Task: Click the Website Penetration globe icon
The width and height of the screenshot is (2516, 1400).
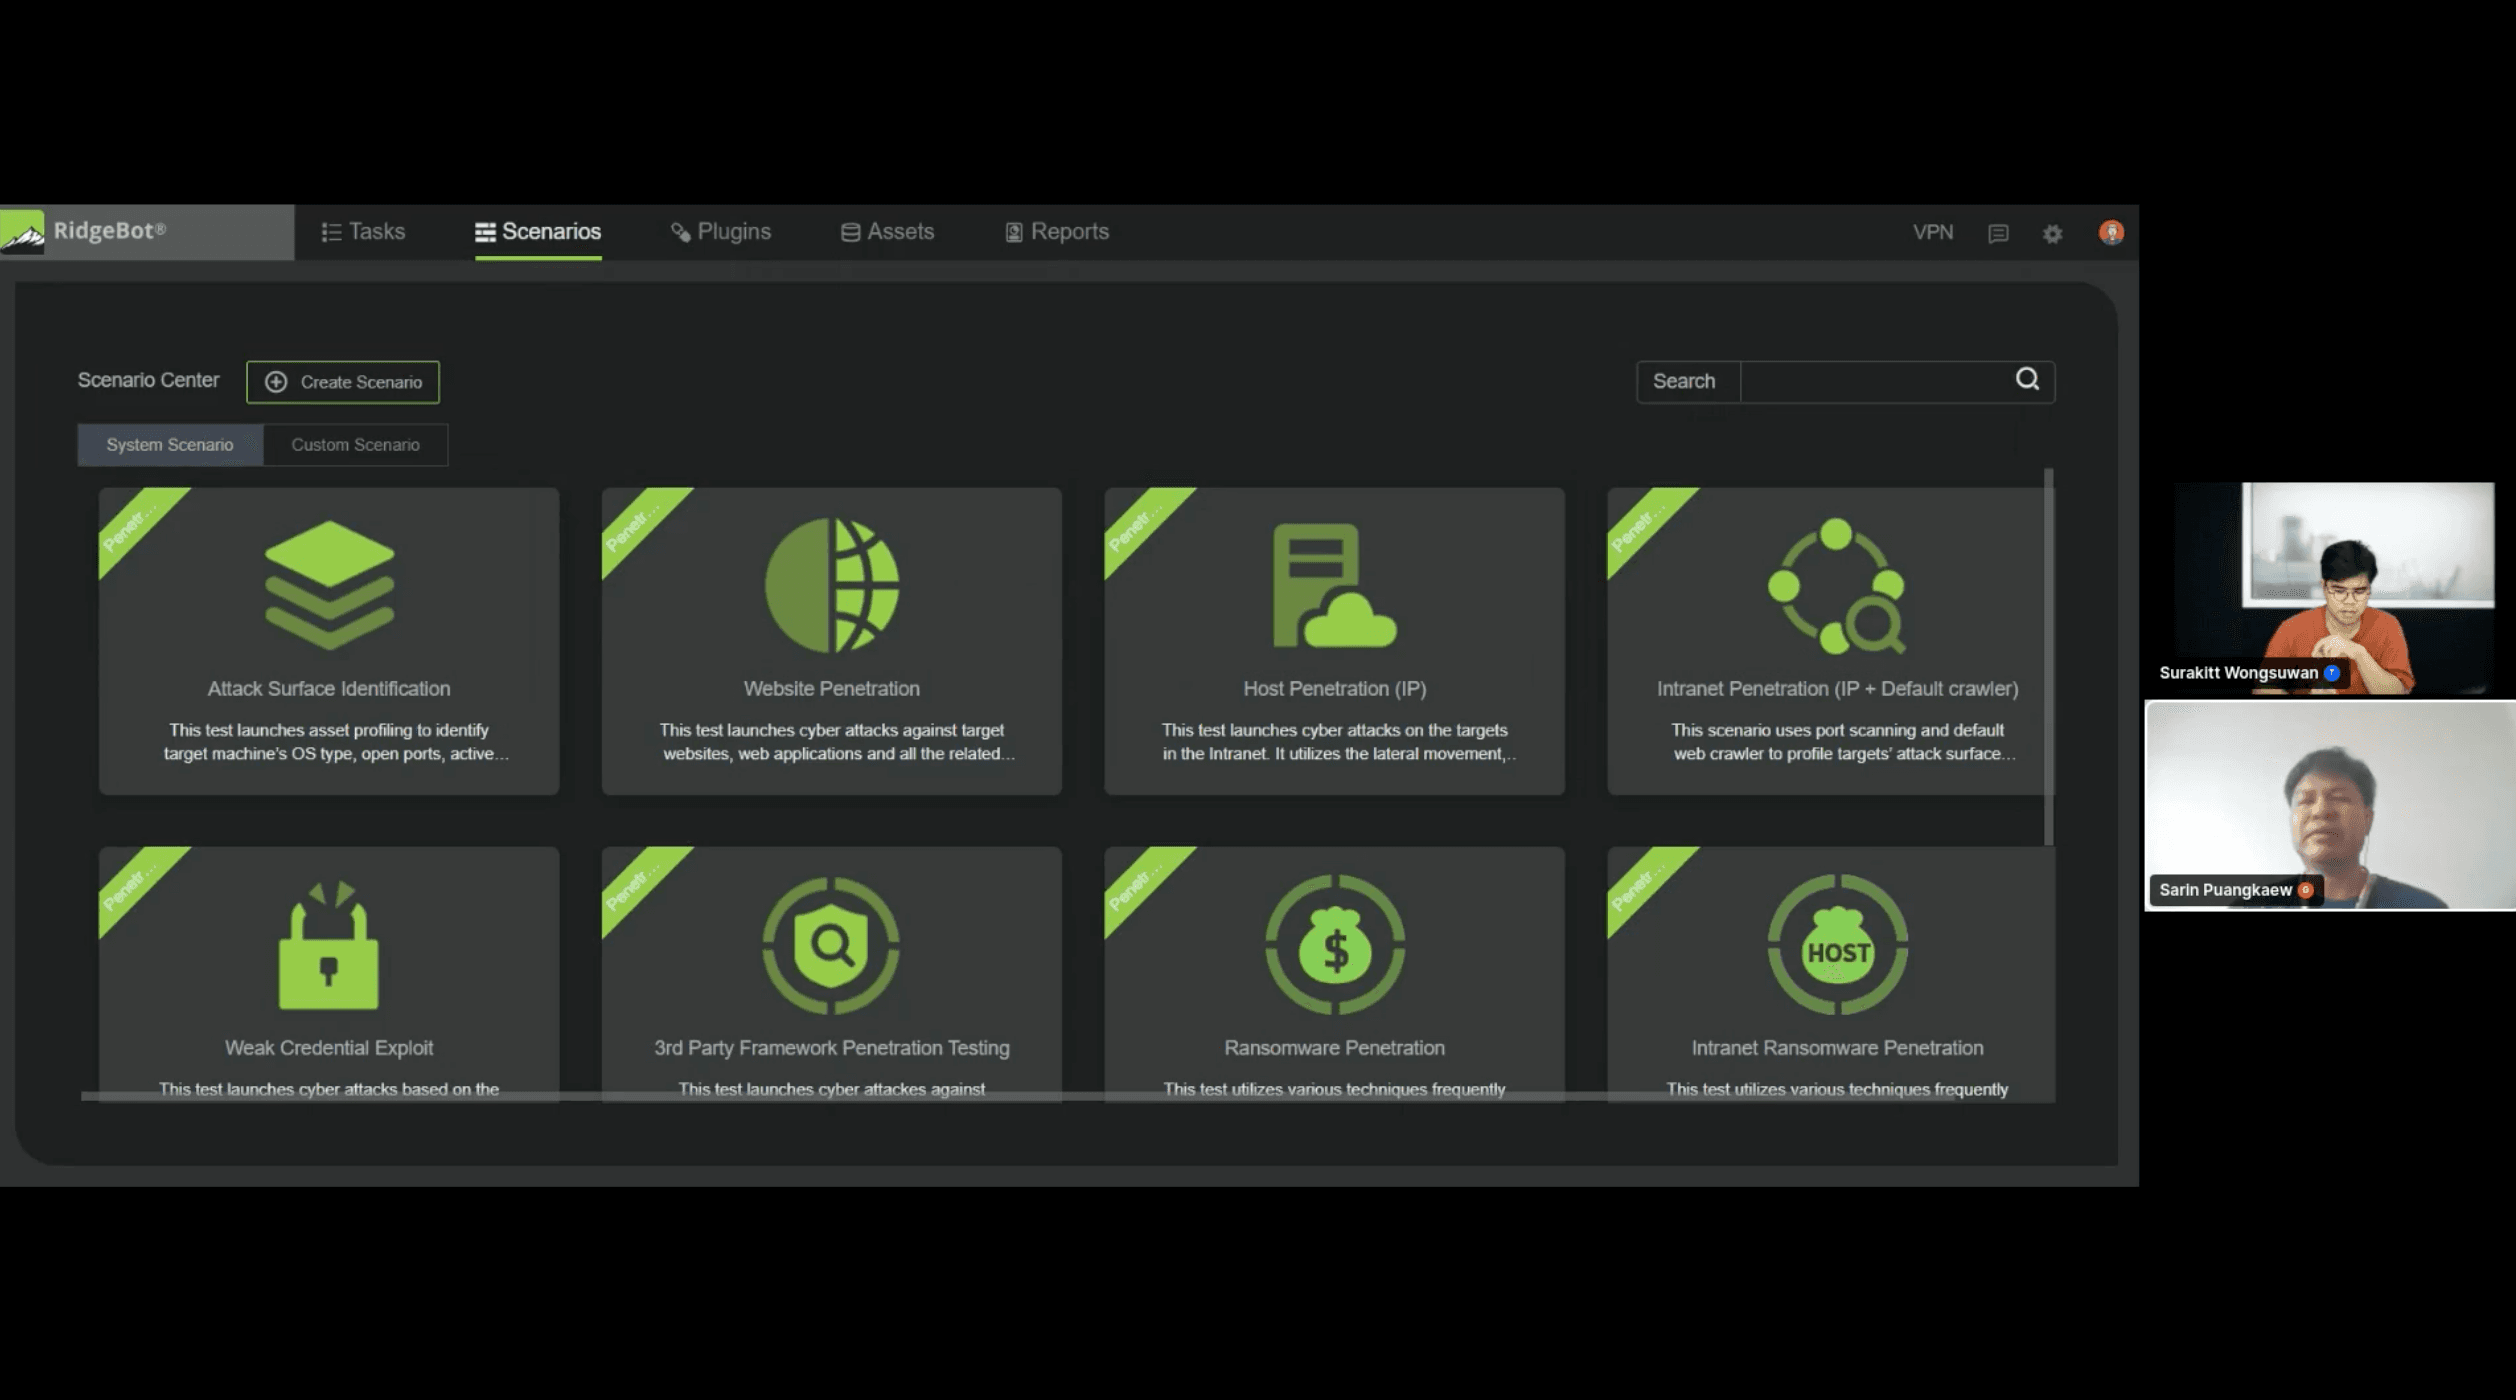Action: click(x=832, y=586)
